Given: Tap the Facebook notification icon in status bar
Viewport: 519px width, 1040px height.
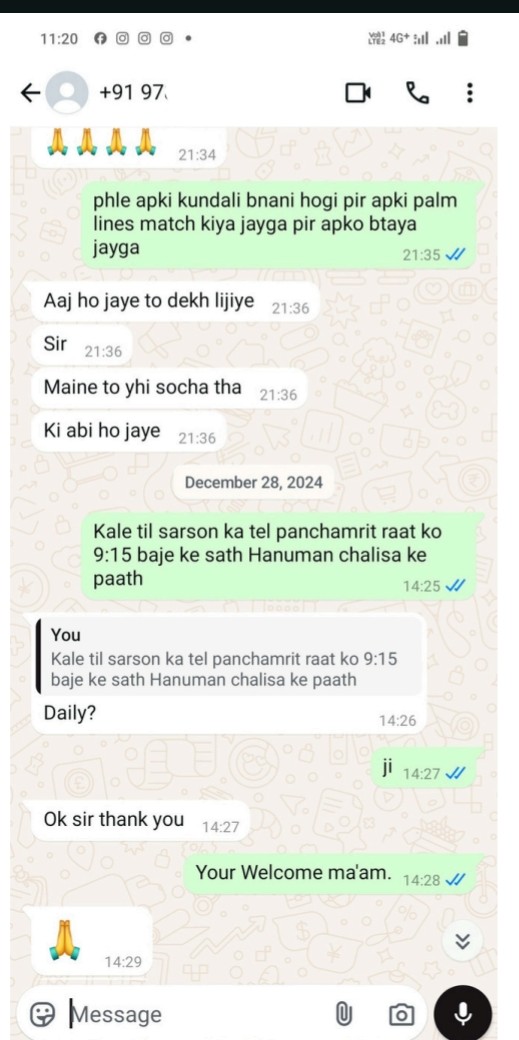Looking at the screenshot, I should 100,38.
